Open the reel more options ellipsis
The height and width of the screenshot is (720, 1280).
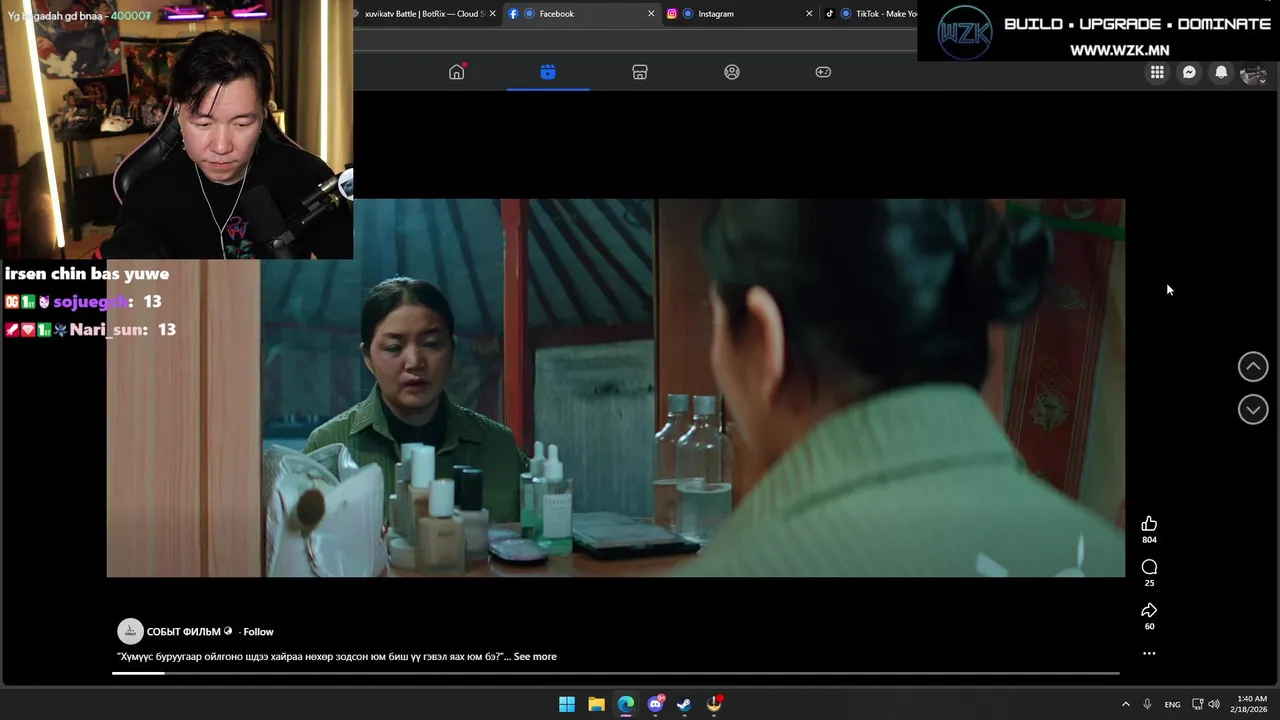click(x=1149, y=654)
